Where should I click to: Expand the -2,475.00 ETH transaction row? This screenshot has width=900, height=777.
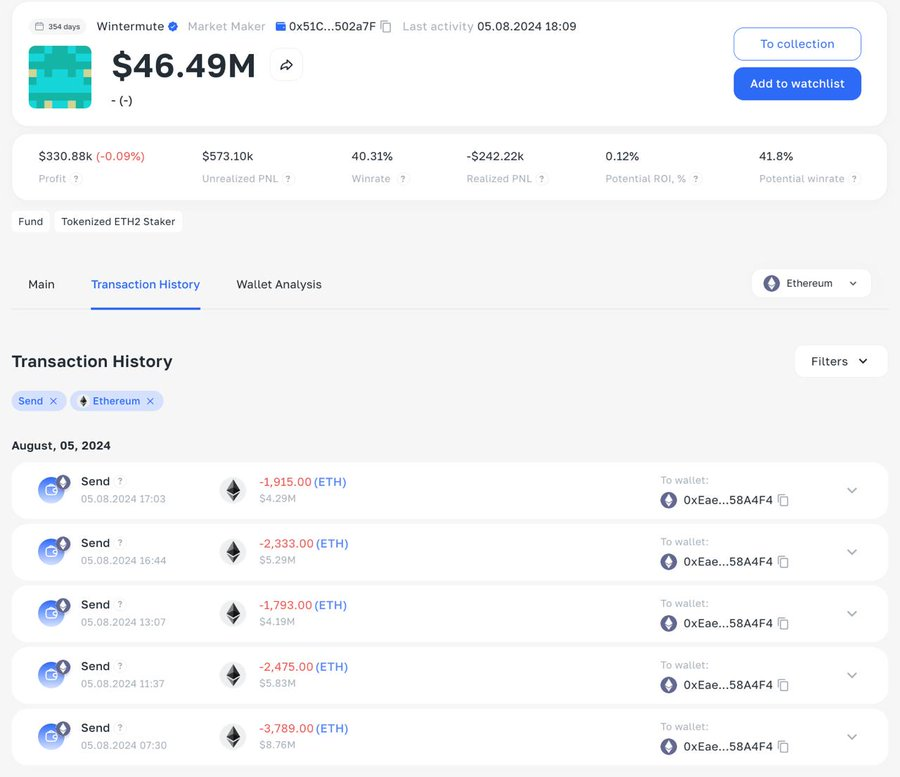click(852, 675)
